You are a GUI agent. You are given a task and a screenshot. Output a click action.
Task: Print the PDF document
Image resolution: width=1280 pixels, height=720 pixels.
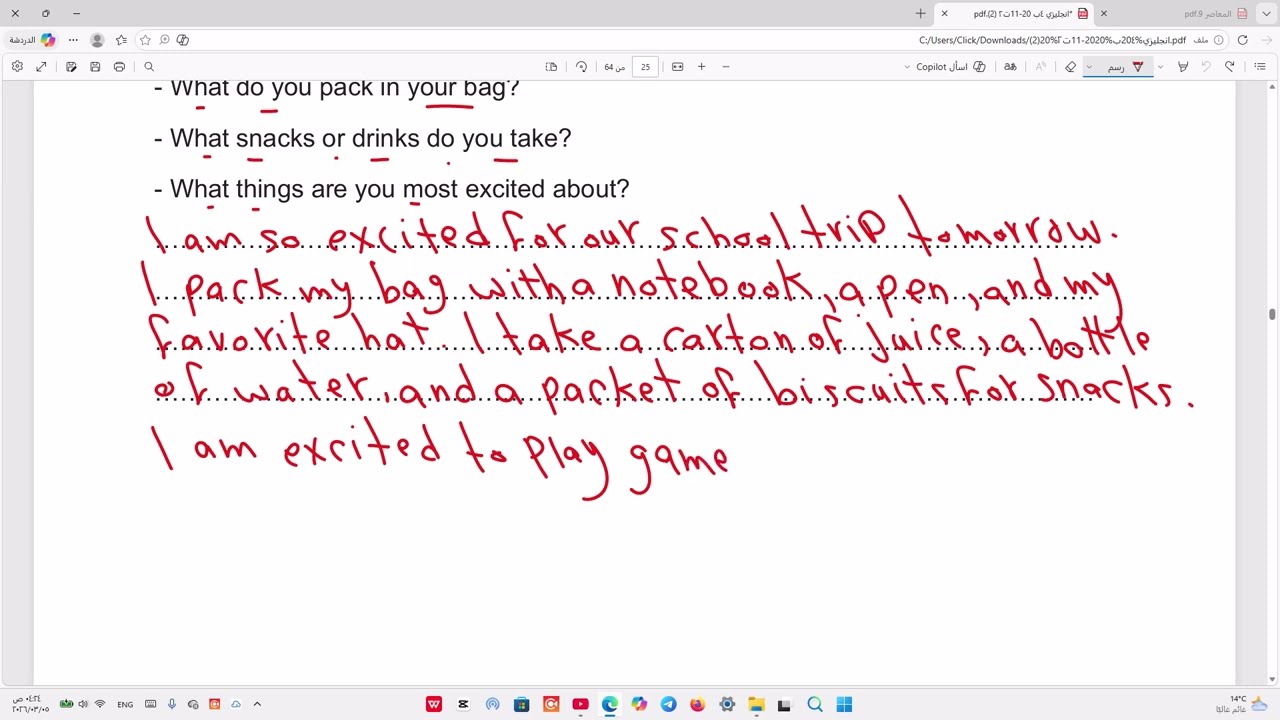(x=119, y=67)
